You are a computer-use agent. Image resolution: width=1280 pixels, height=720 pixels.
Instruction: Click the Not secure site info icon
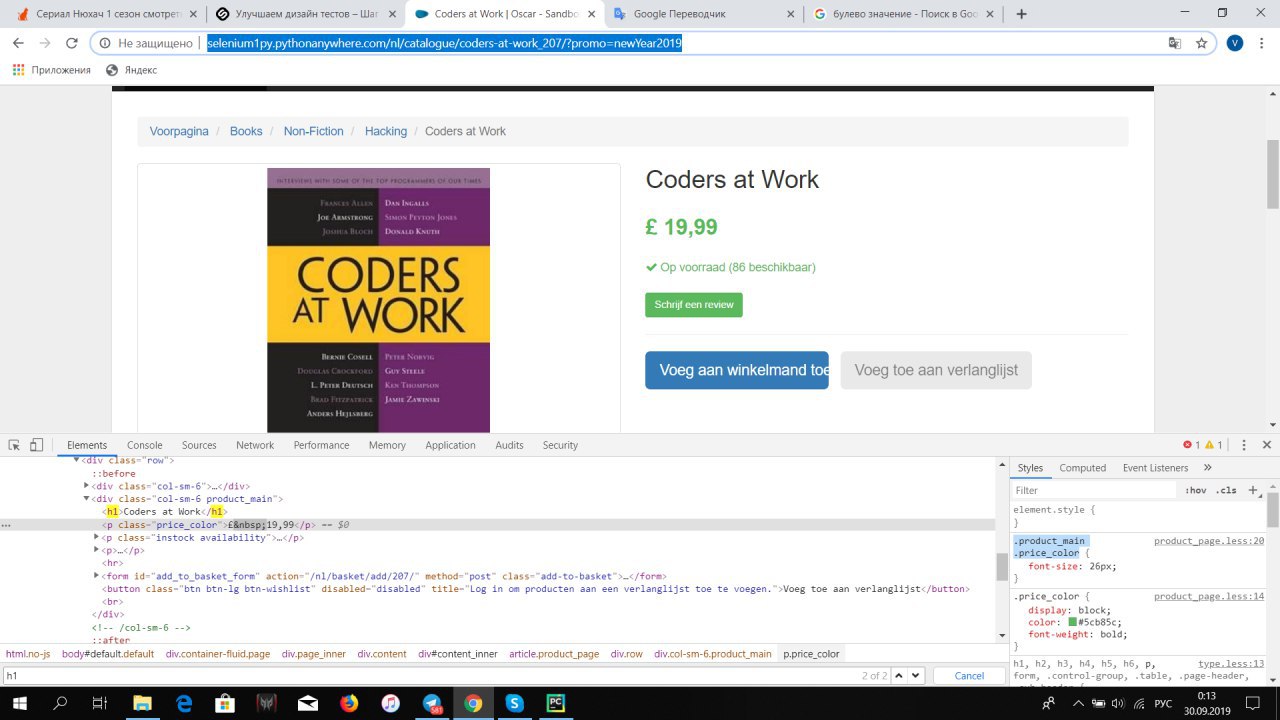coord(106,43)
